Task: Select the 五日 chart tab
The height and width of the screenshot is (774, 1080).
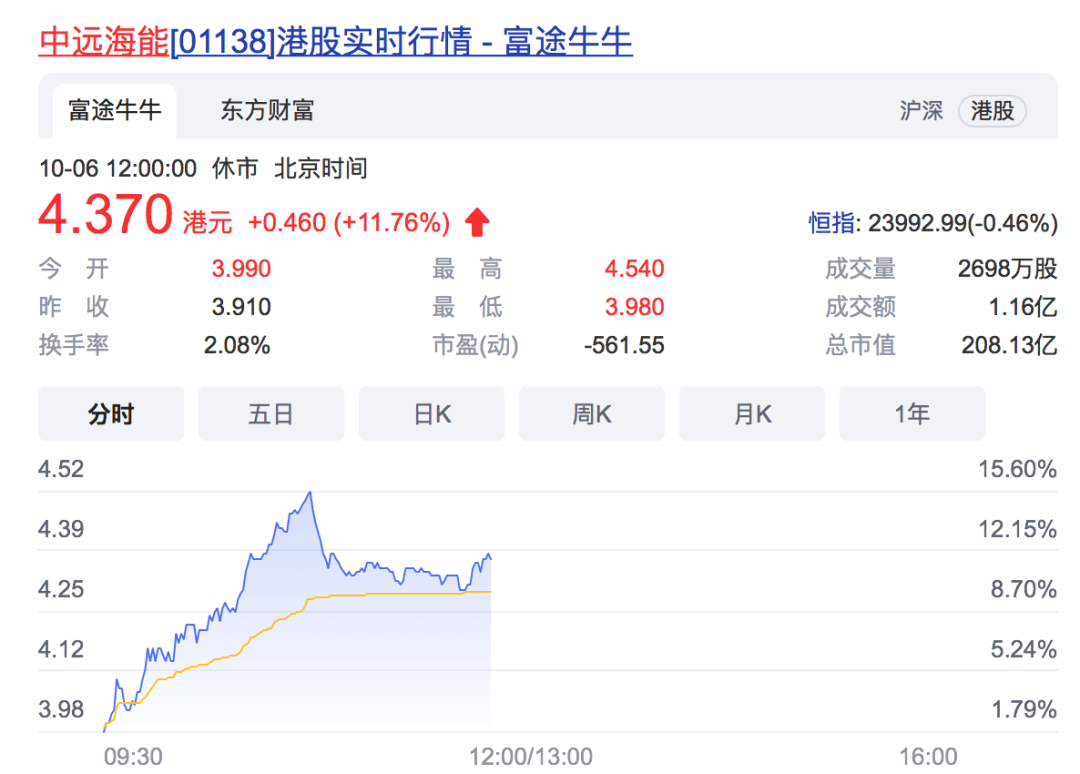Action: 271,414
